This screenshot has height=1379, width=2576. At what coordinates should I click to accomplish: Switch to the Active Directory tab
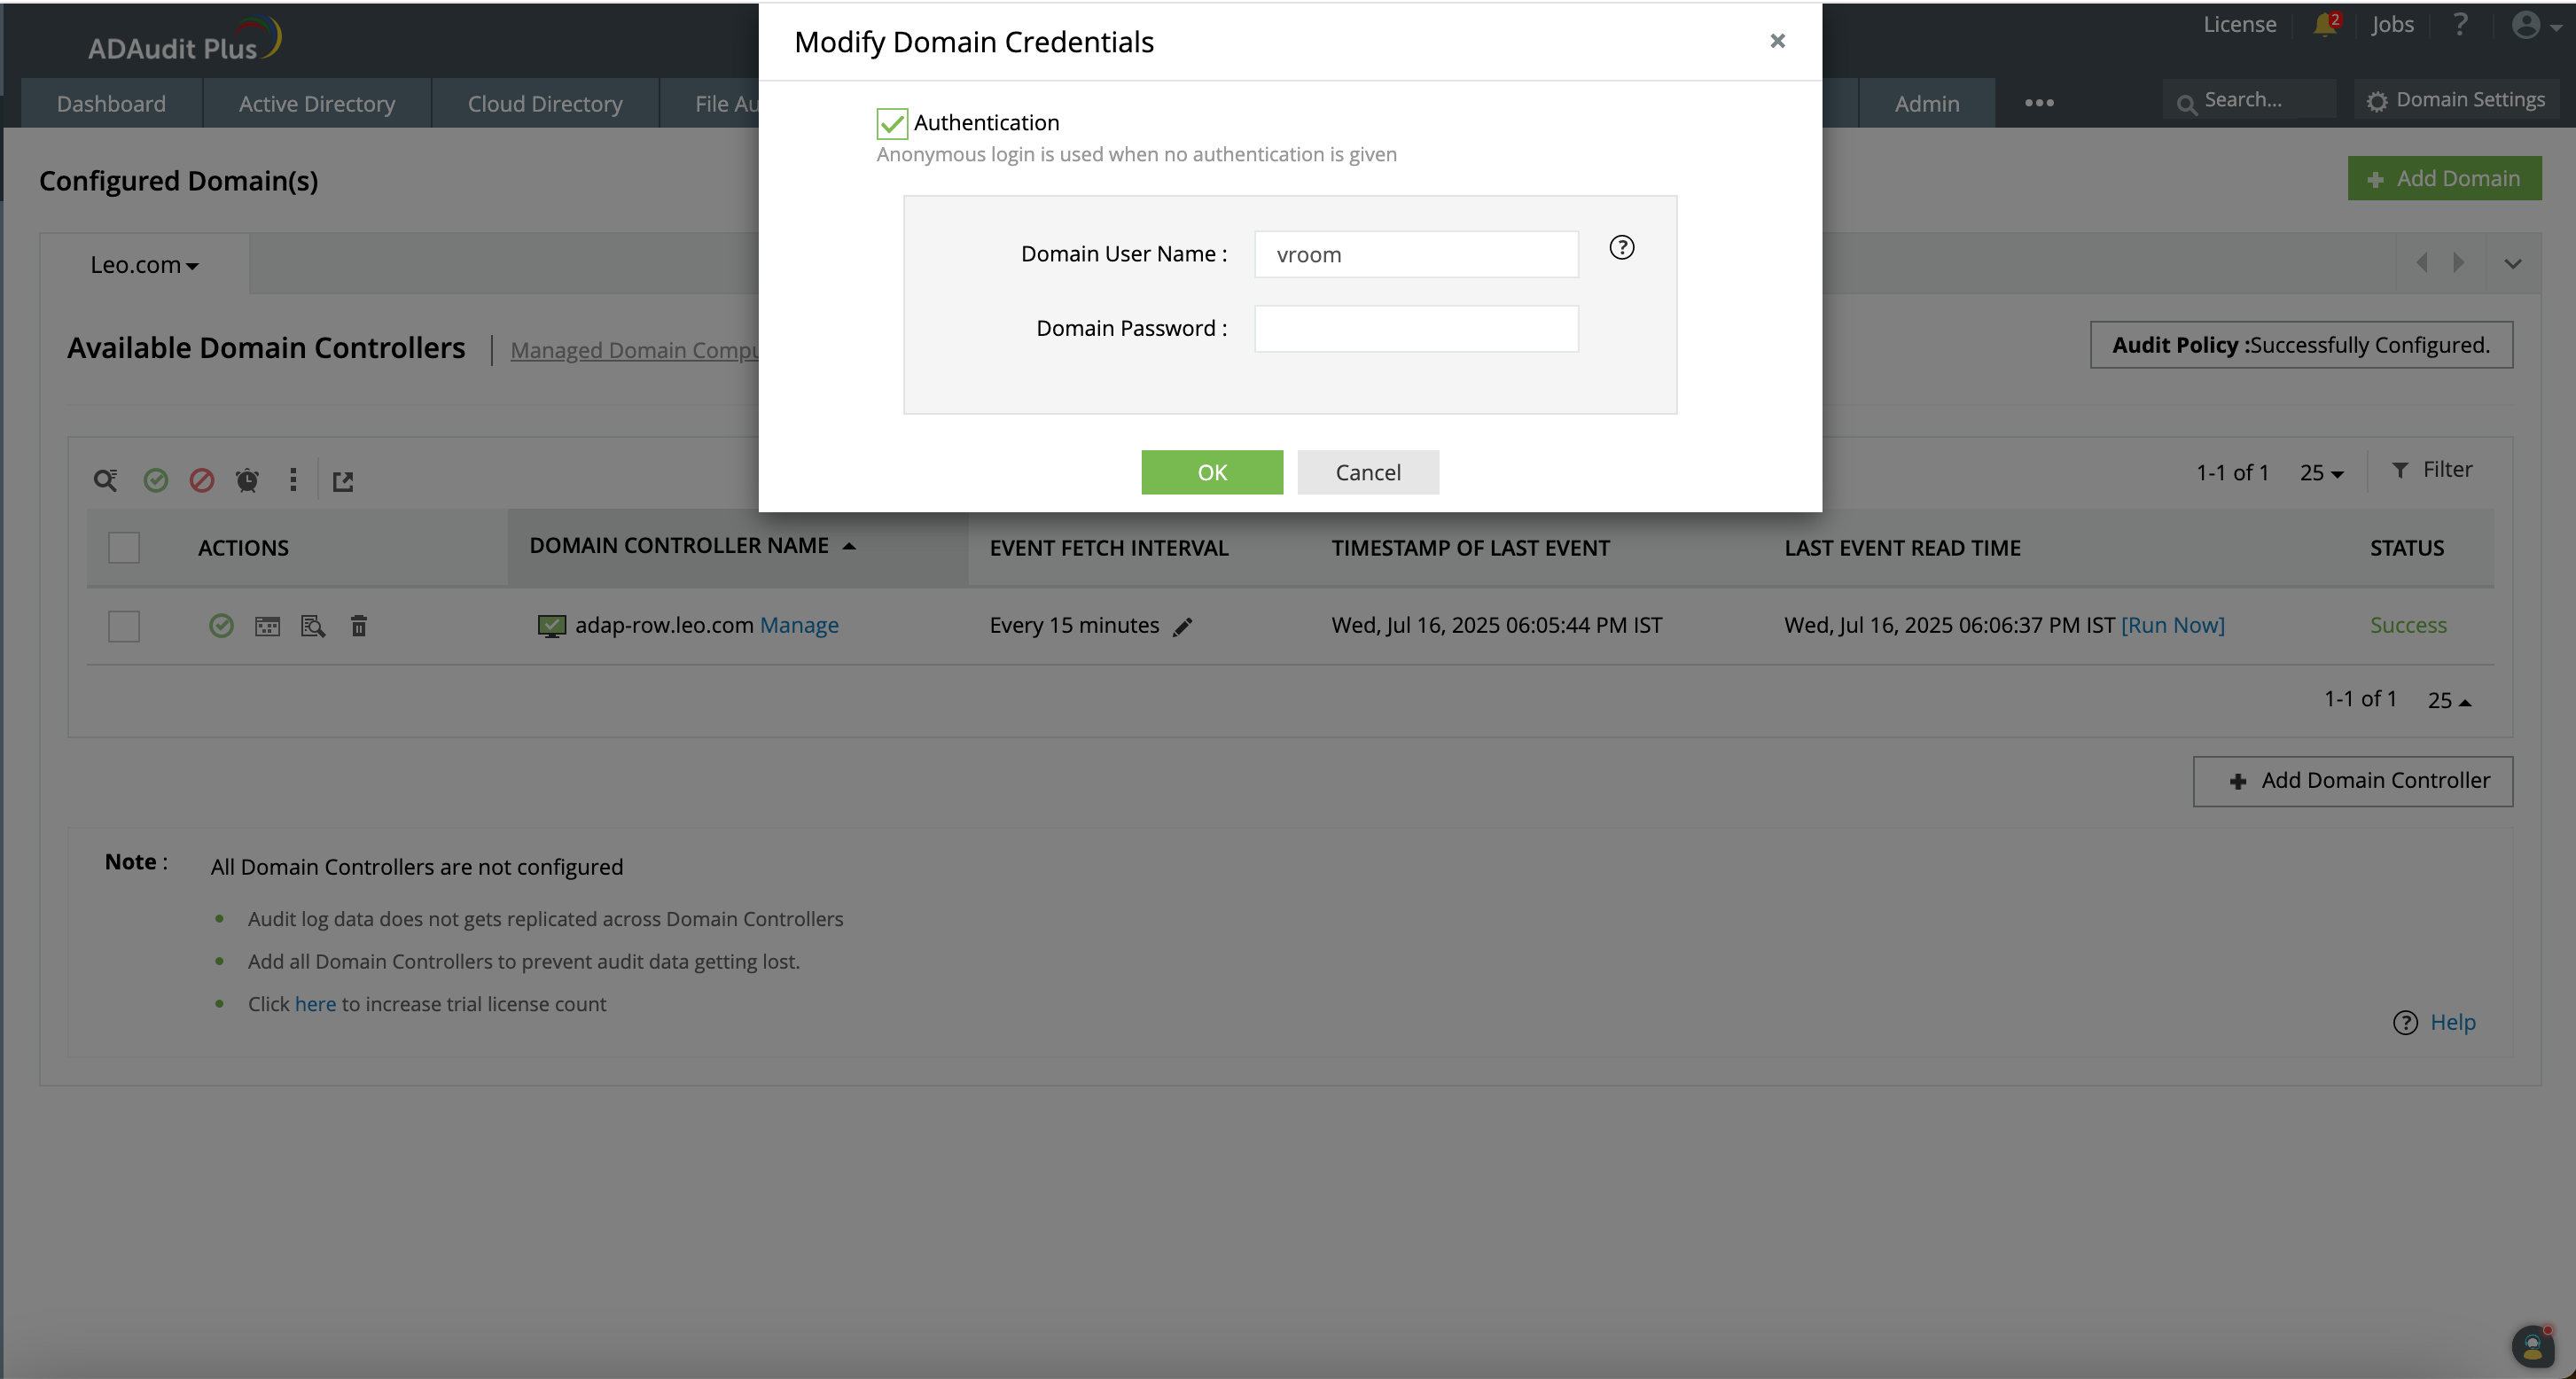click(x=316, y=104)
